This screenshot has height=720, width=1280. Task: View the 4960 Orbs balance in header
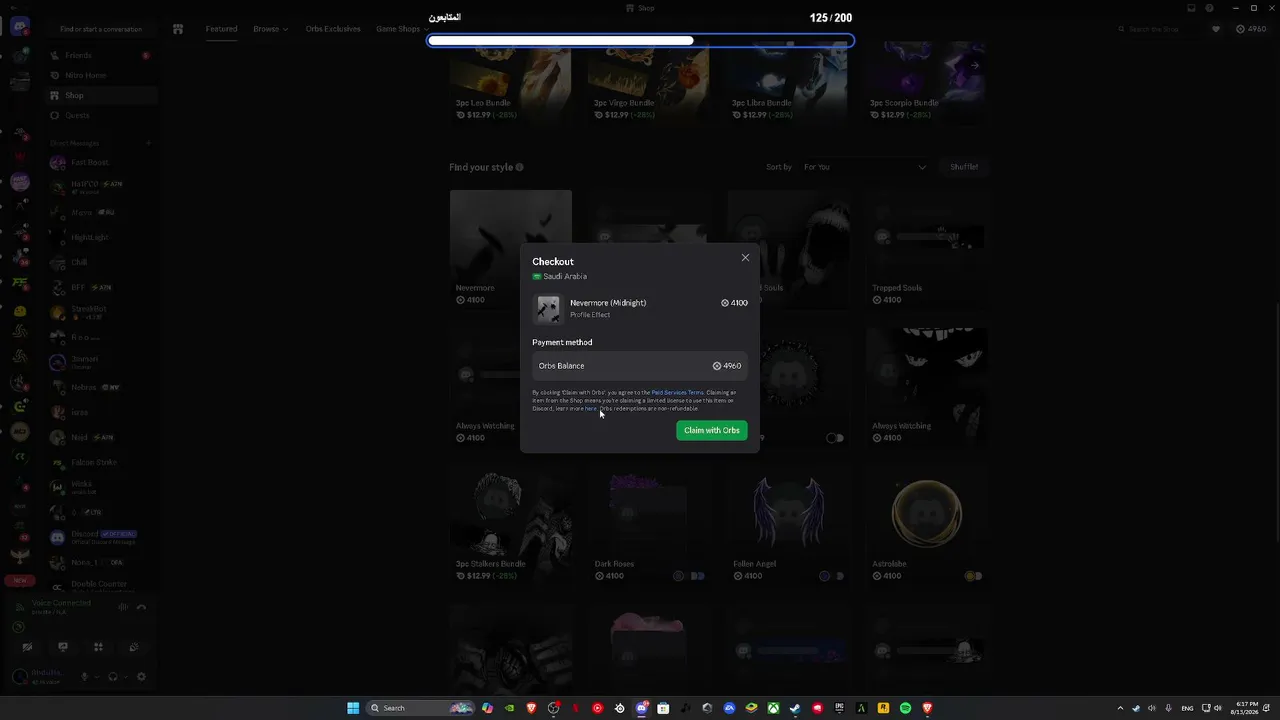point(1253,29)
